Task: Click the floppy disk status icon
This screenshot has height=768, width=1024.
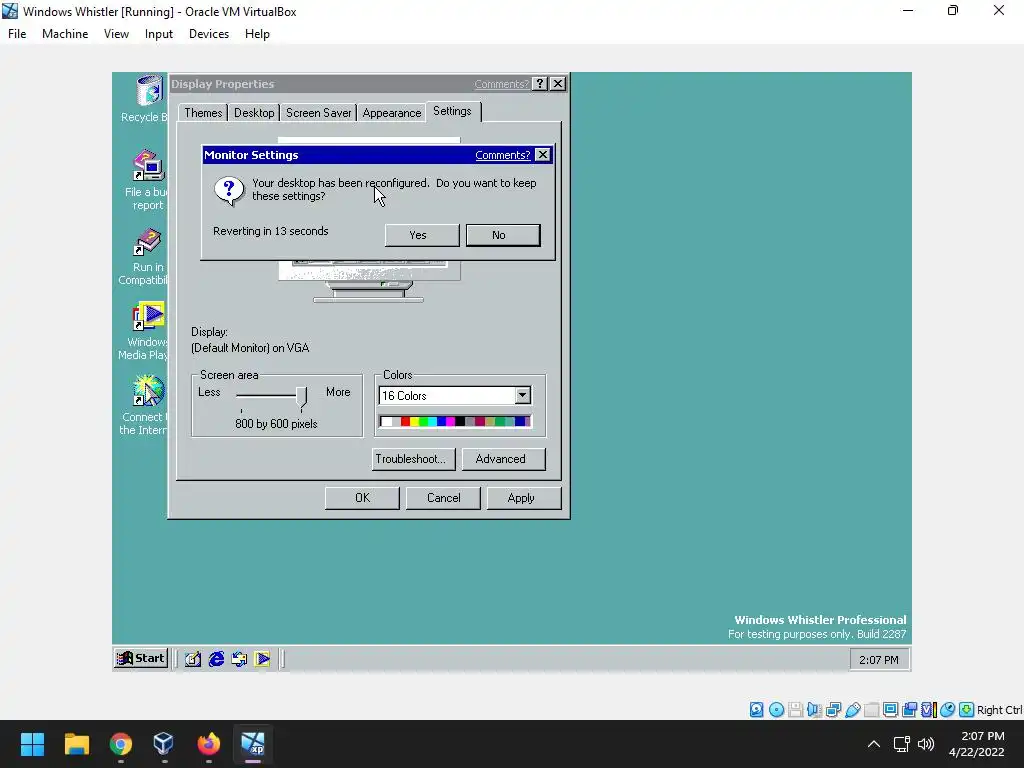Action: coord(795,710)
